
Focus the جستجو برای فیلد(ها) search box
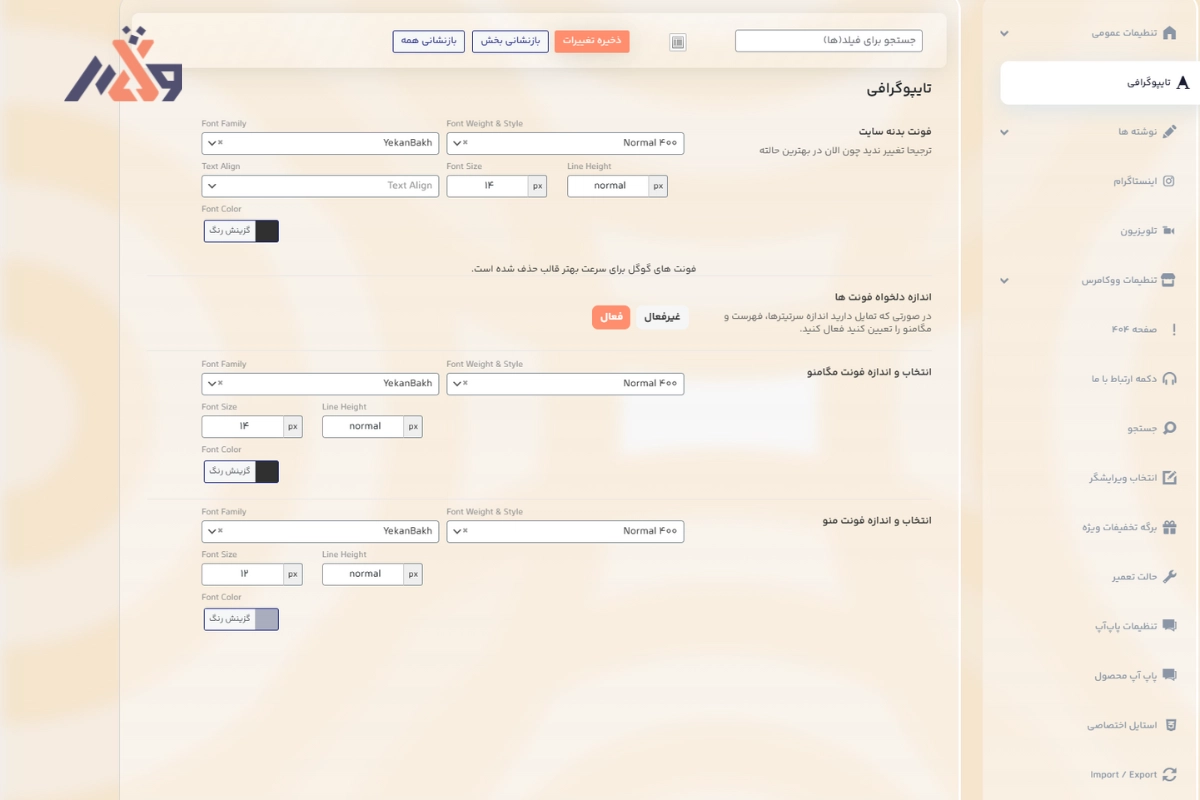[x=829, y=41]
